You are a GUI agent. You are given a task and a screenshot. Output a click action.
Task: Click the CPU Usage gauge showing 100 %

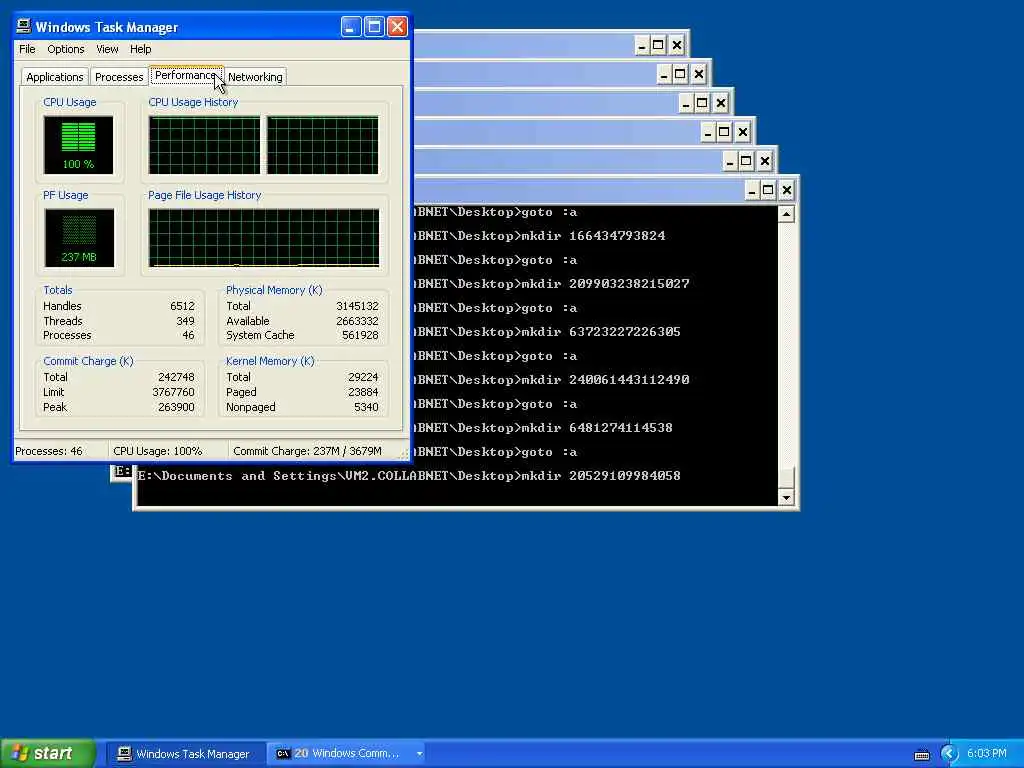pos(78,145)
